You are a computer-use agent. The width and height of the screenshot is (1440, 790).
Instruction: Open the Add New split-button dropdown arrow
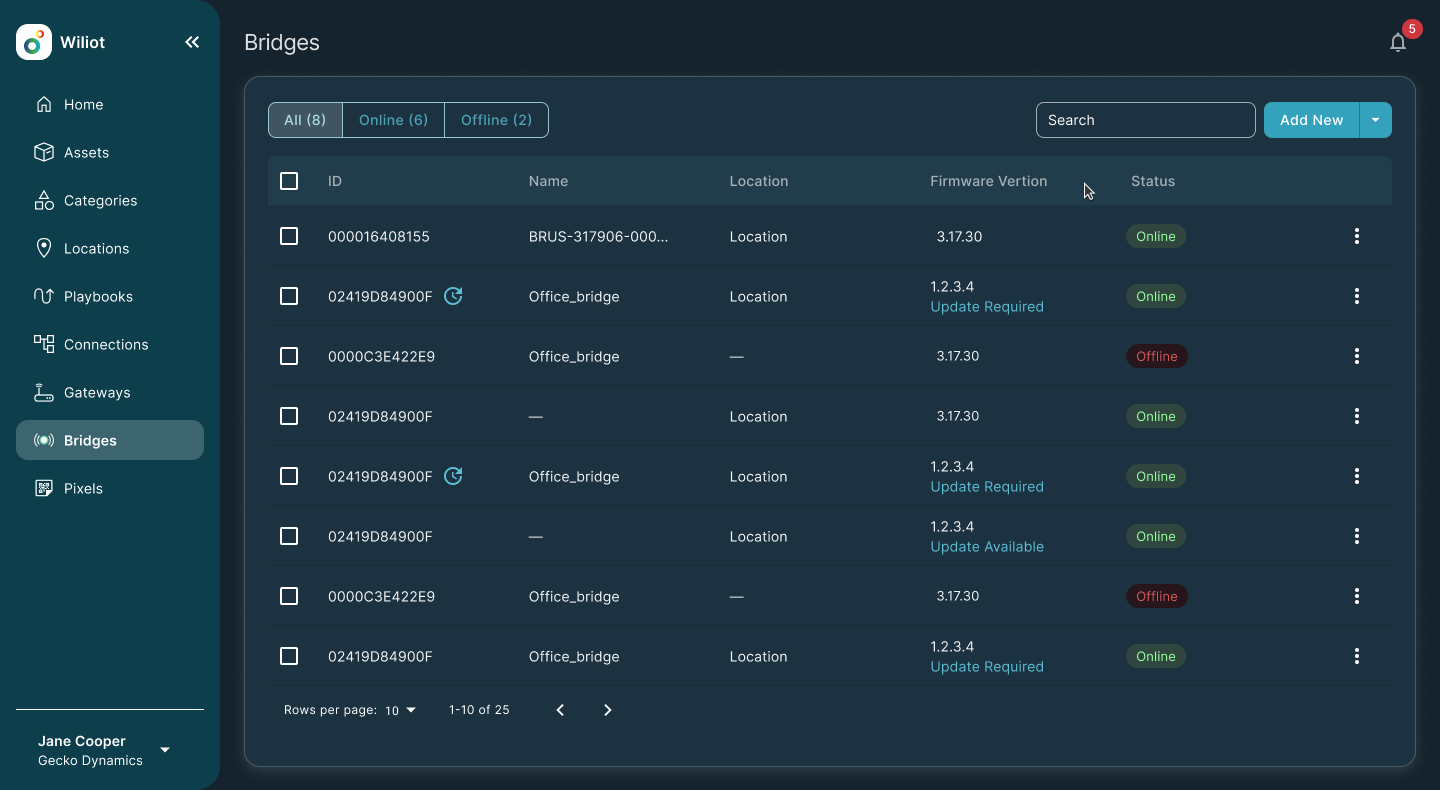coord(1375,120)
